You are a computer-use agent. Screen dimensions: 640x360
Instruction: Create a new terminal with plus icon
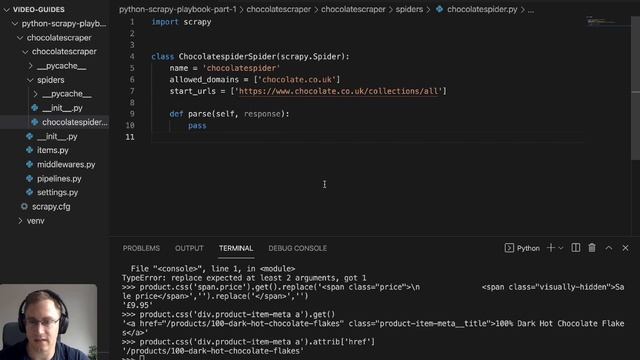pos(551,248)
